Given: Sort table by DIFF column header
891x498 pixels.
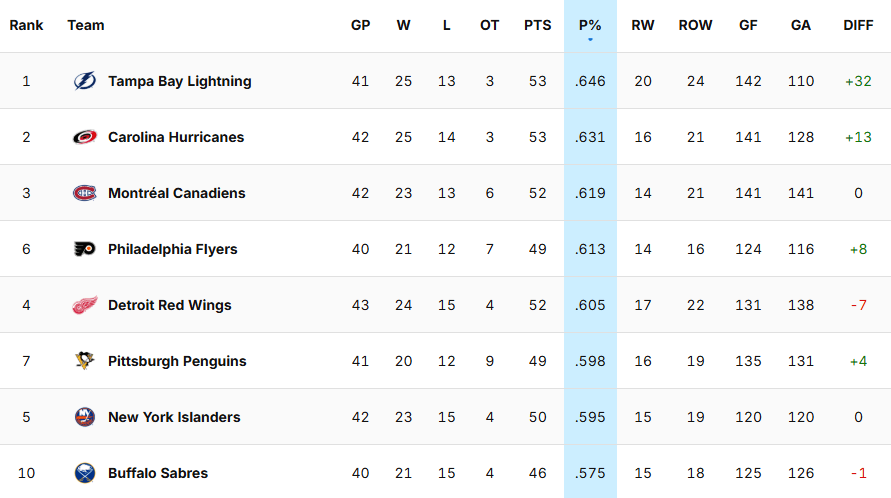Looking at the screenshot, I should coord(858,26).
